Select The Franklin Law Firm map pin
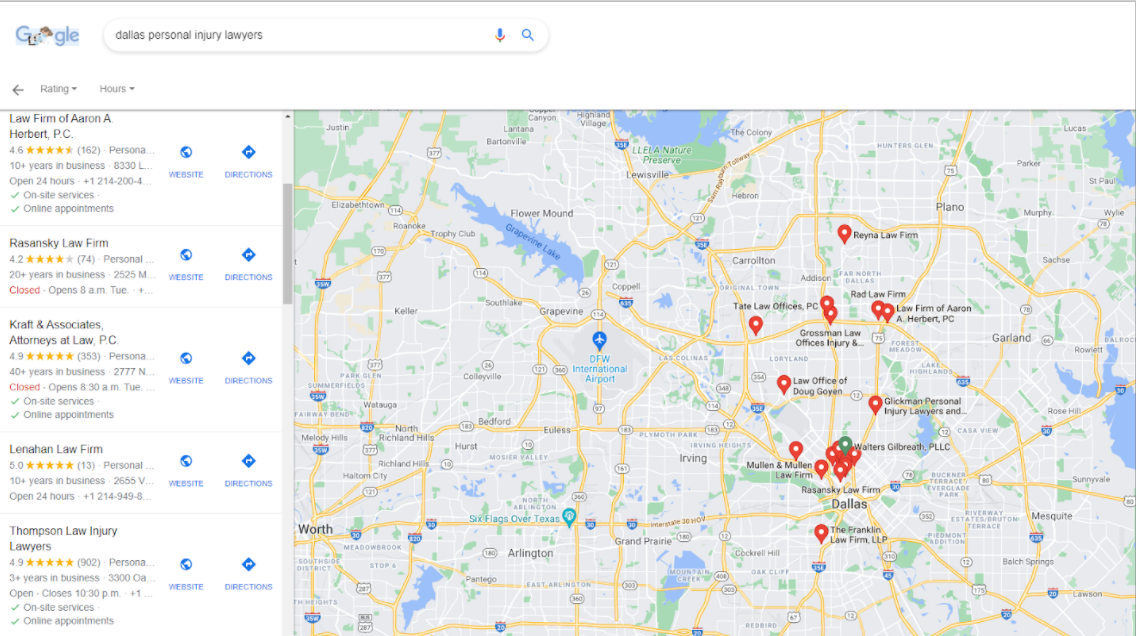Viewport: 1136px width, 636px height. (821, 533)
